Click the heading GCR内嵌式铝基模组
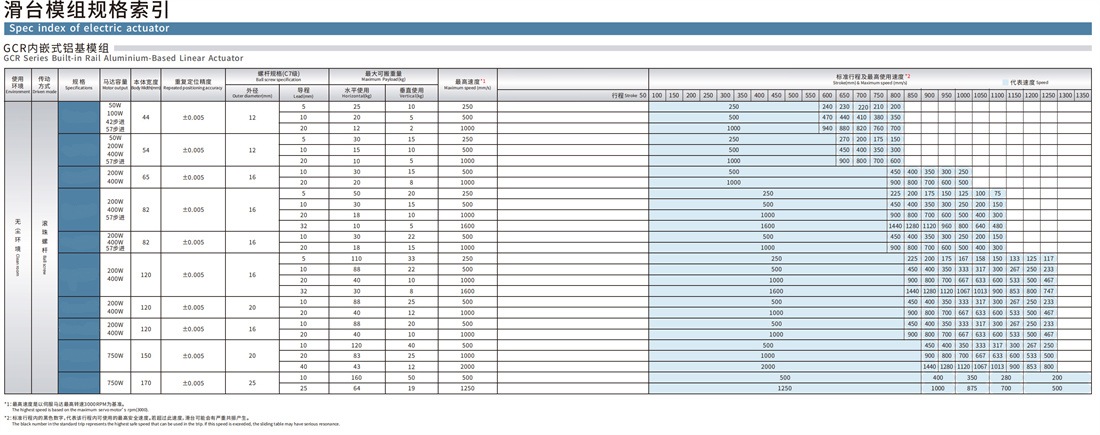1100x435 pixels. 56,48
